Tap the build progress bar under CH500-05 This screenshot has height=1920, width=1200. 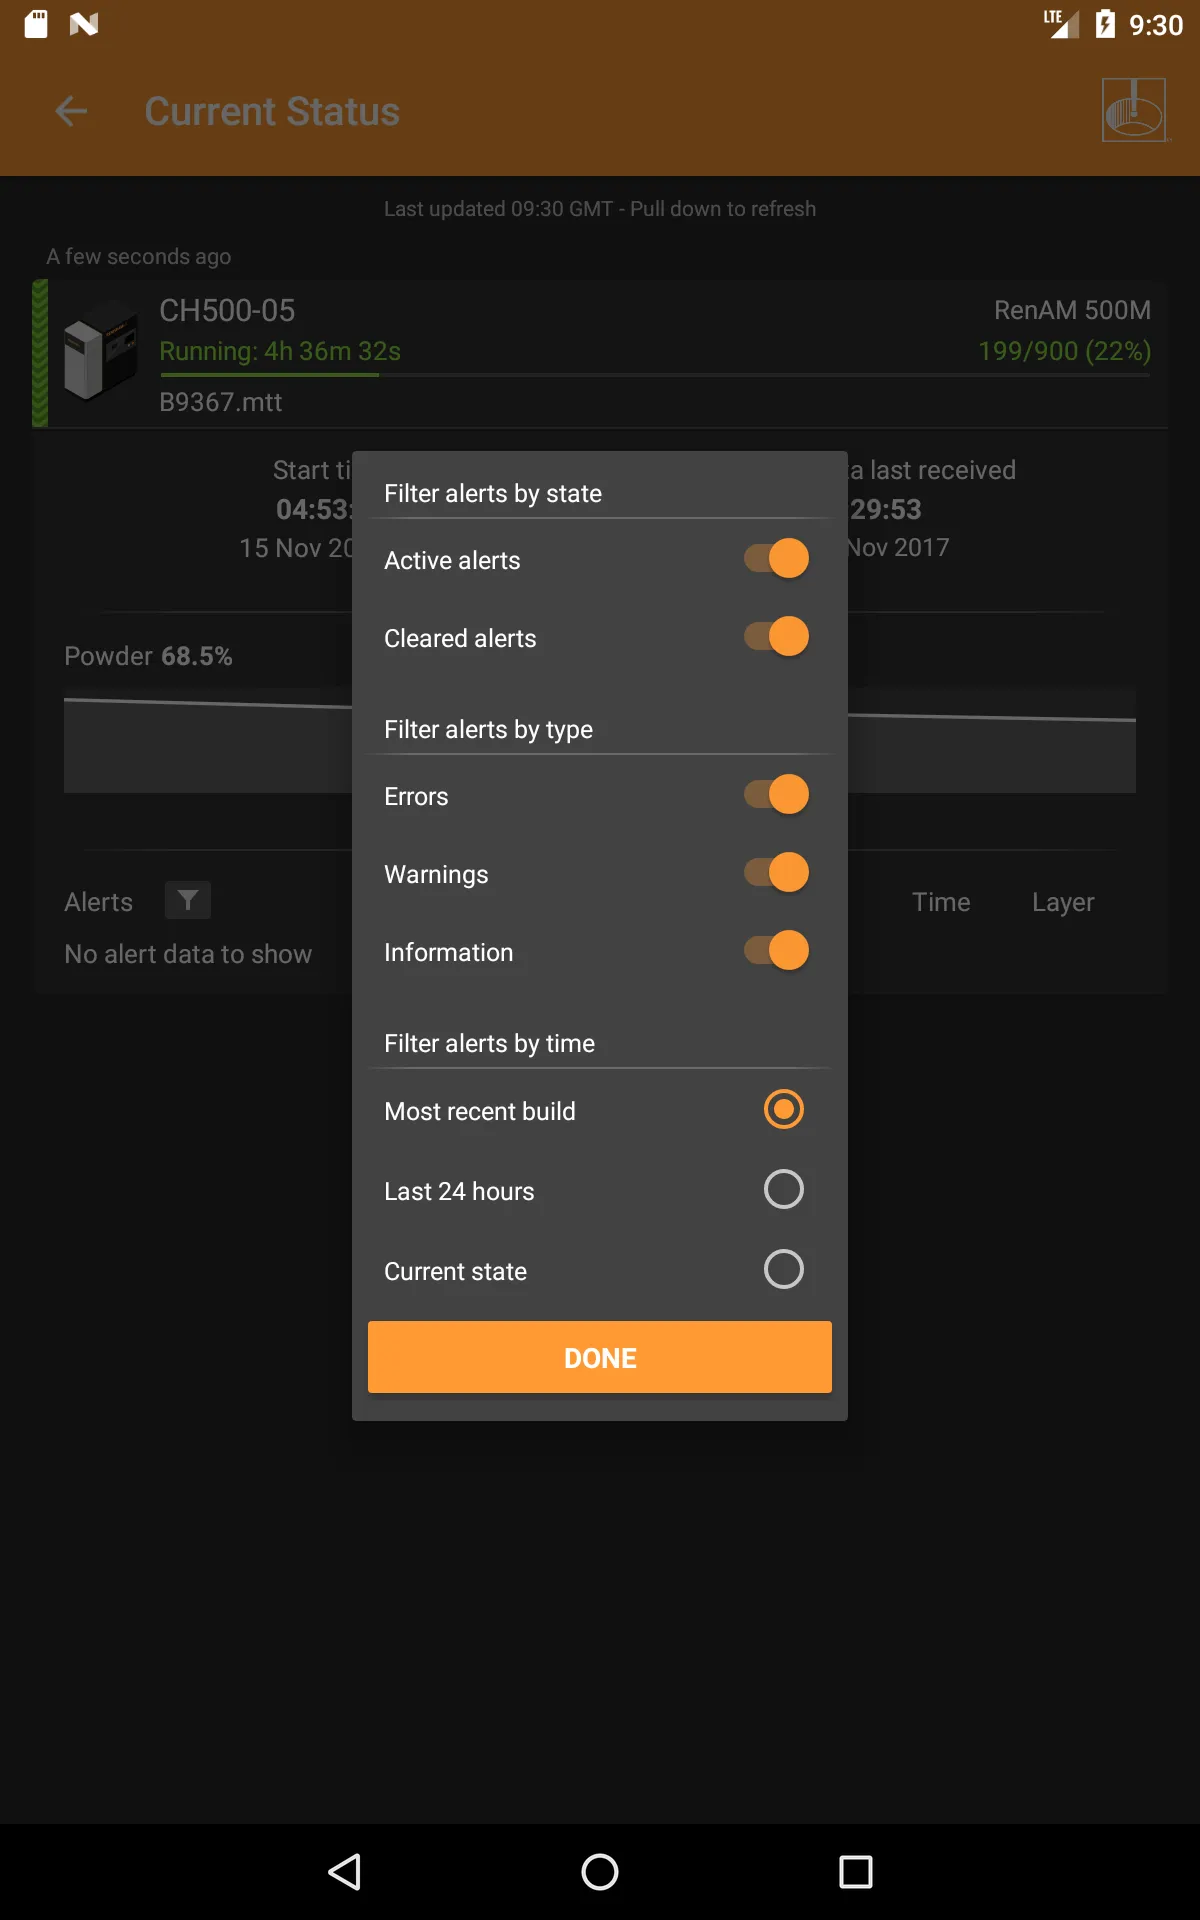(655, 375)
